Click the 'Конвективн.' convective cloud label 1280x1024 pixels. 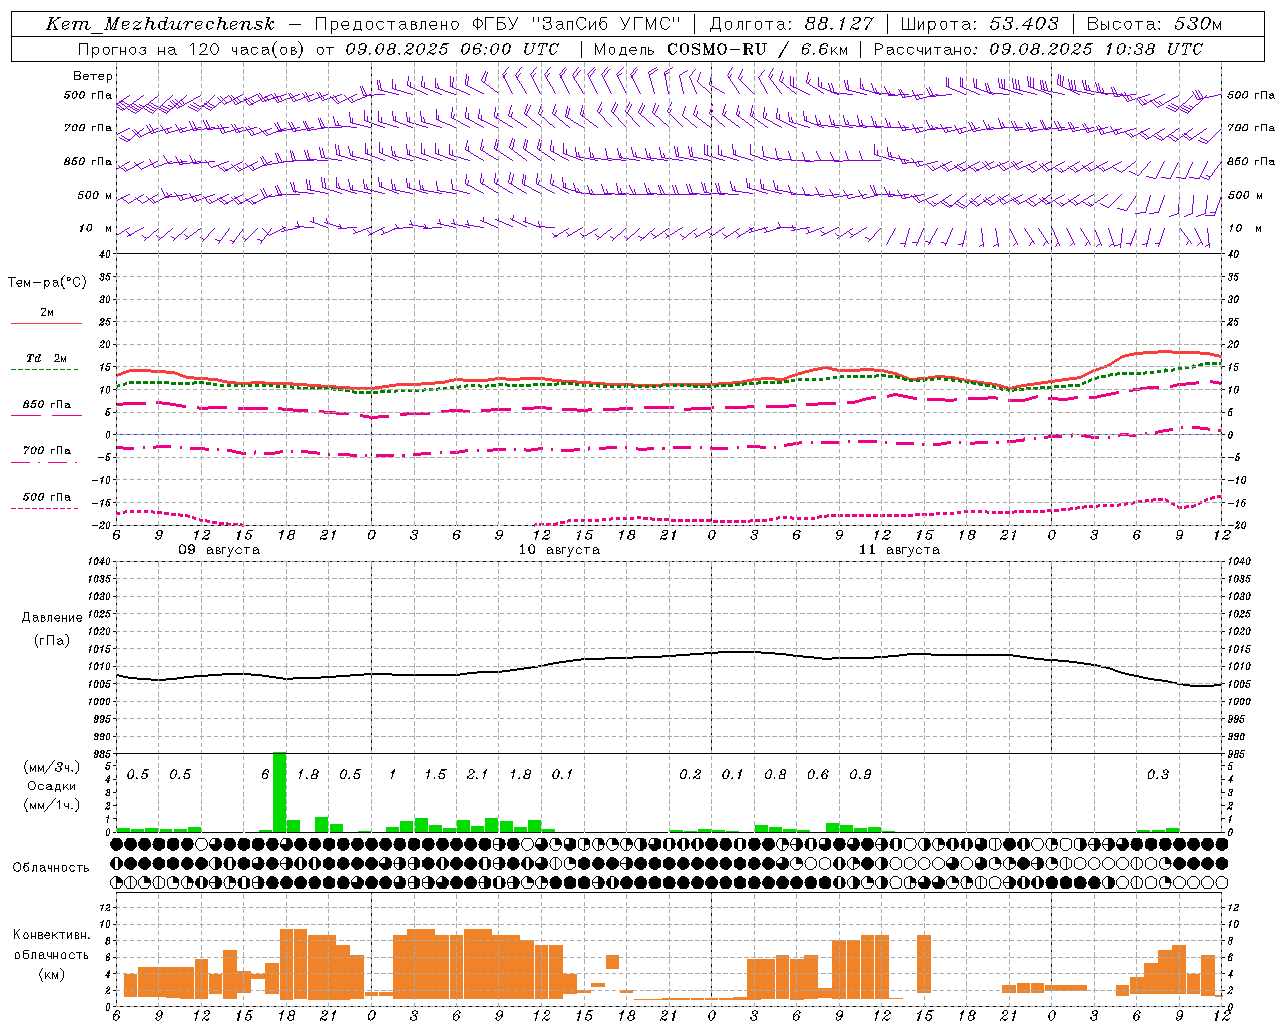pyautogui.click(x=52, y=935)
